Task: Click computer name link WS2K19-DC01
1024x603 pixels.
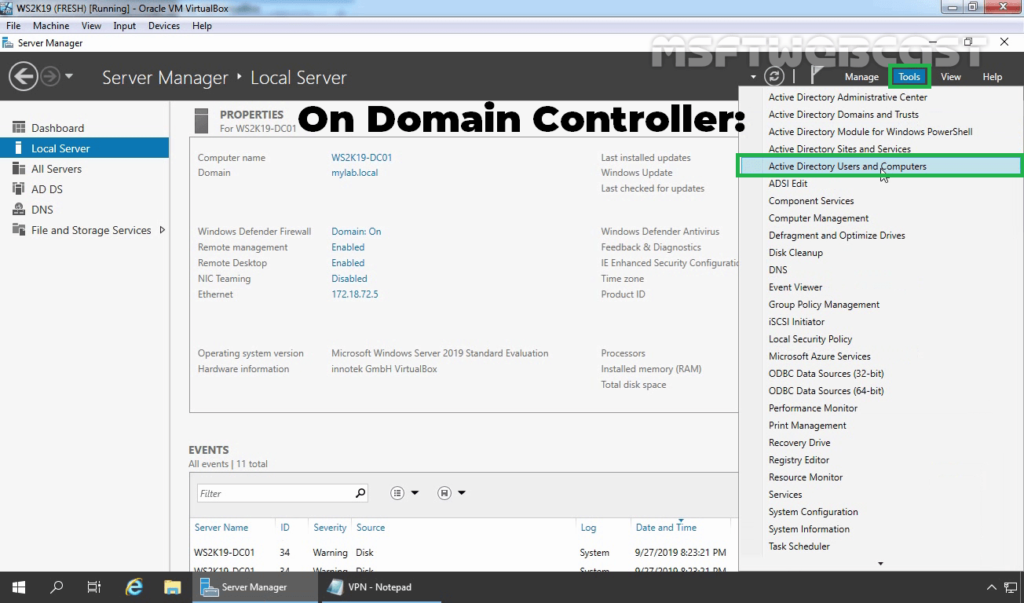Action: 361,157
